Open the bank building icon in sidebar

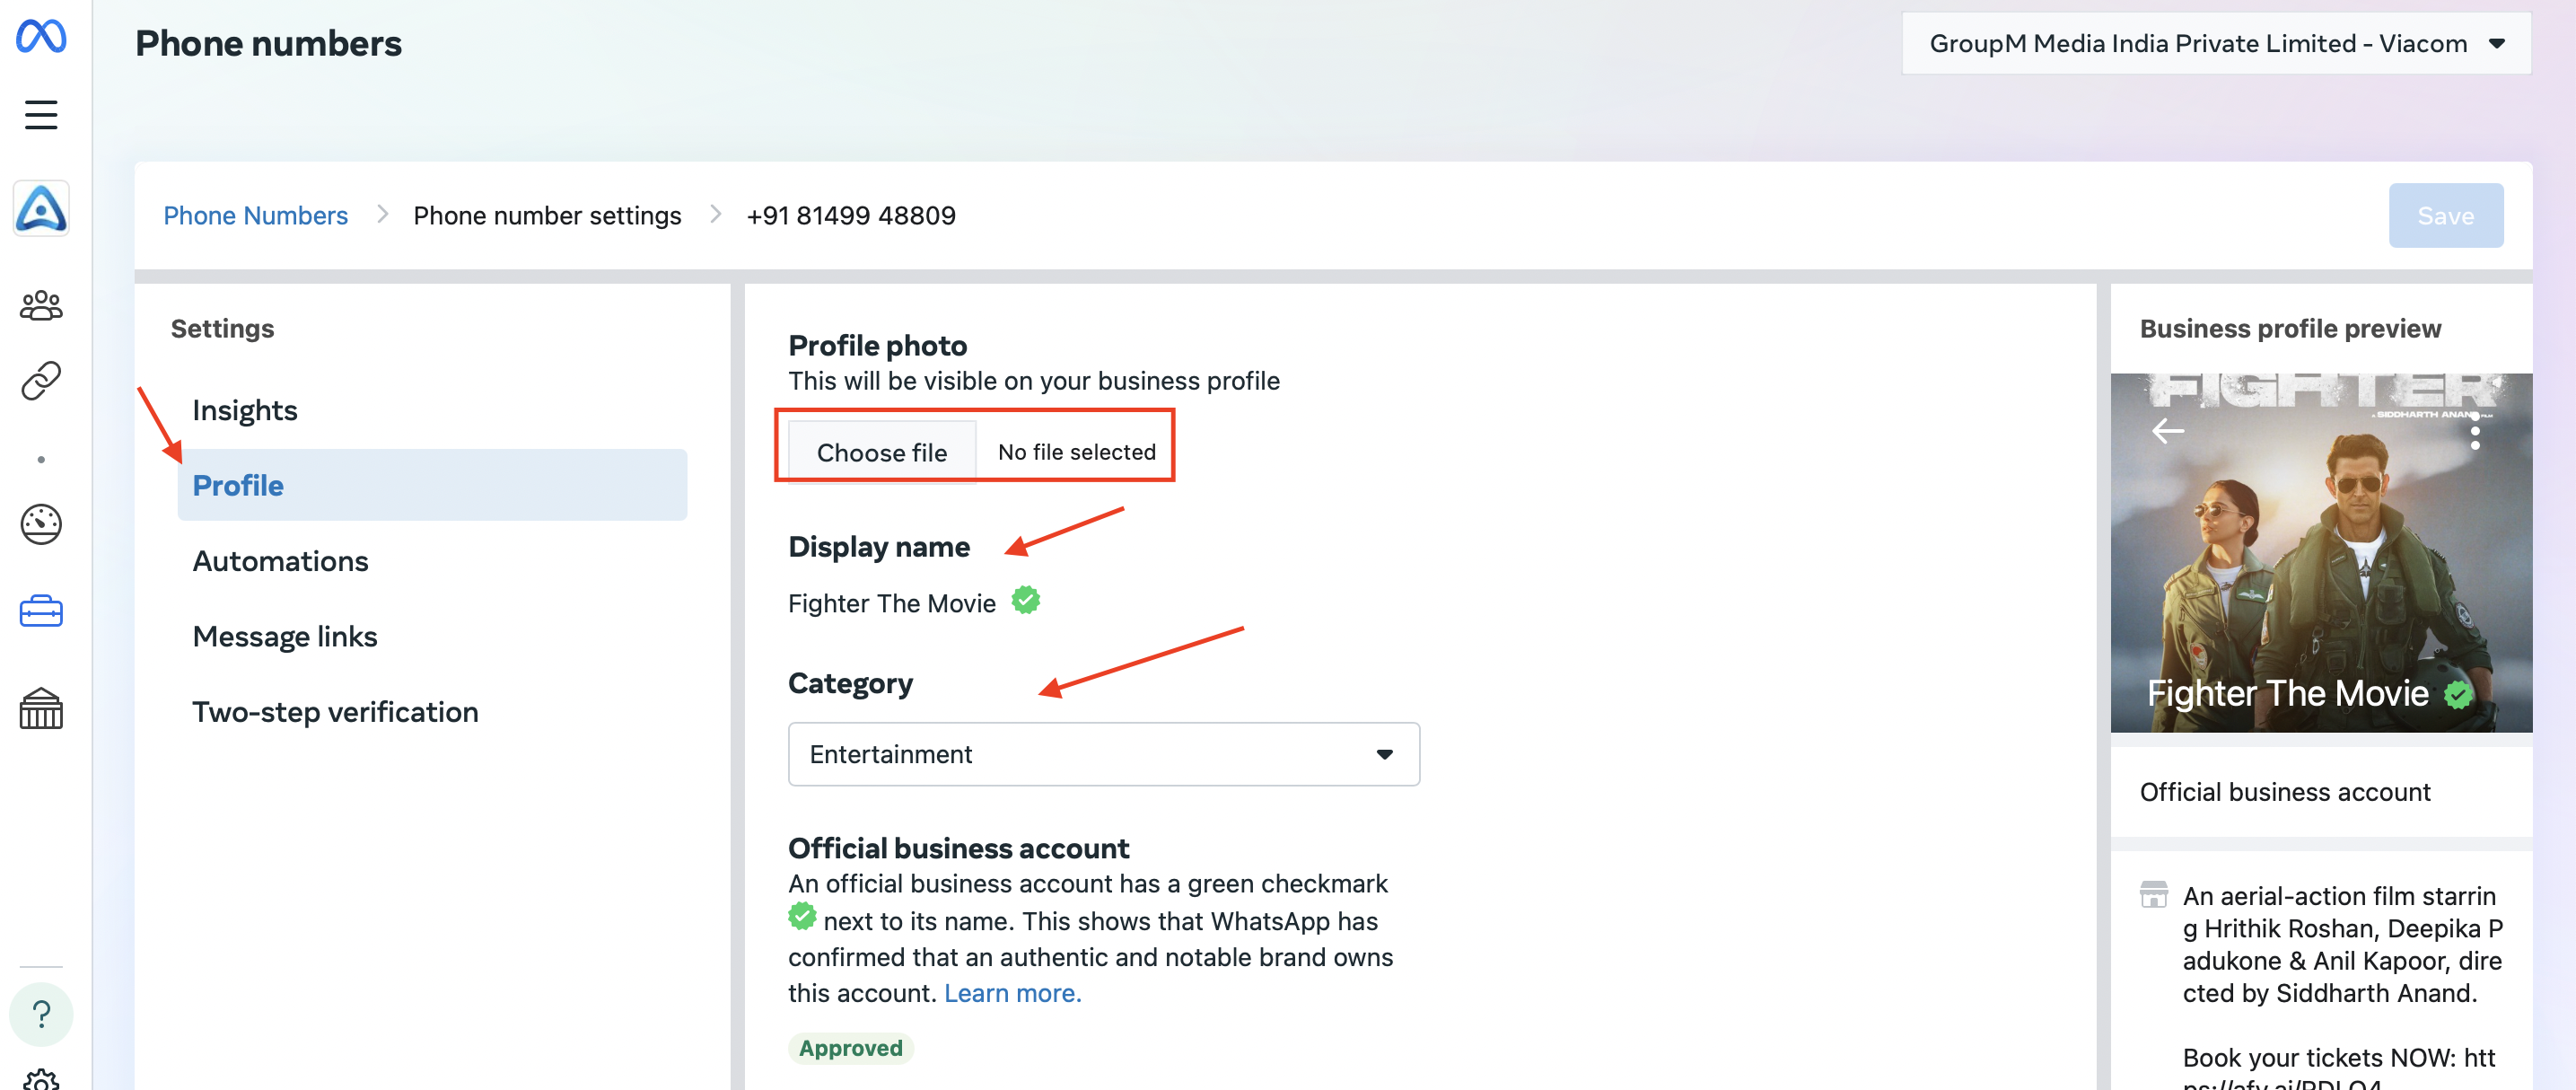point(41,708)
